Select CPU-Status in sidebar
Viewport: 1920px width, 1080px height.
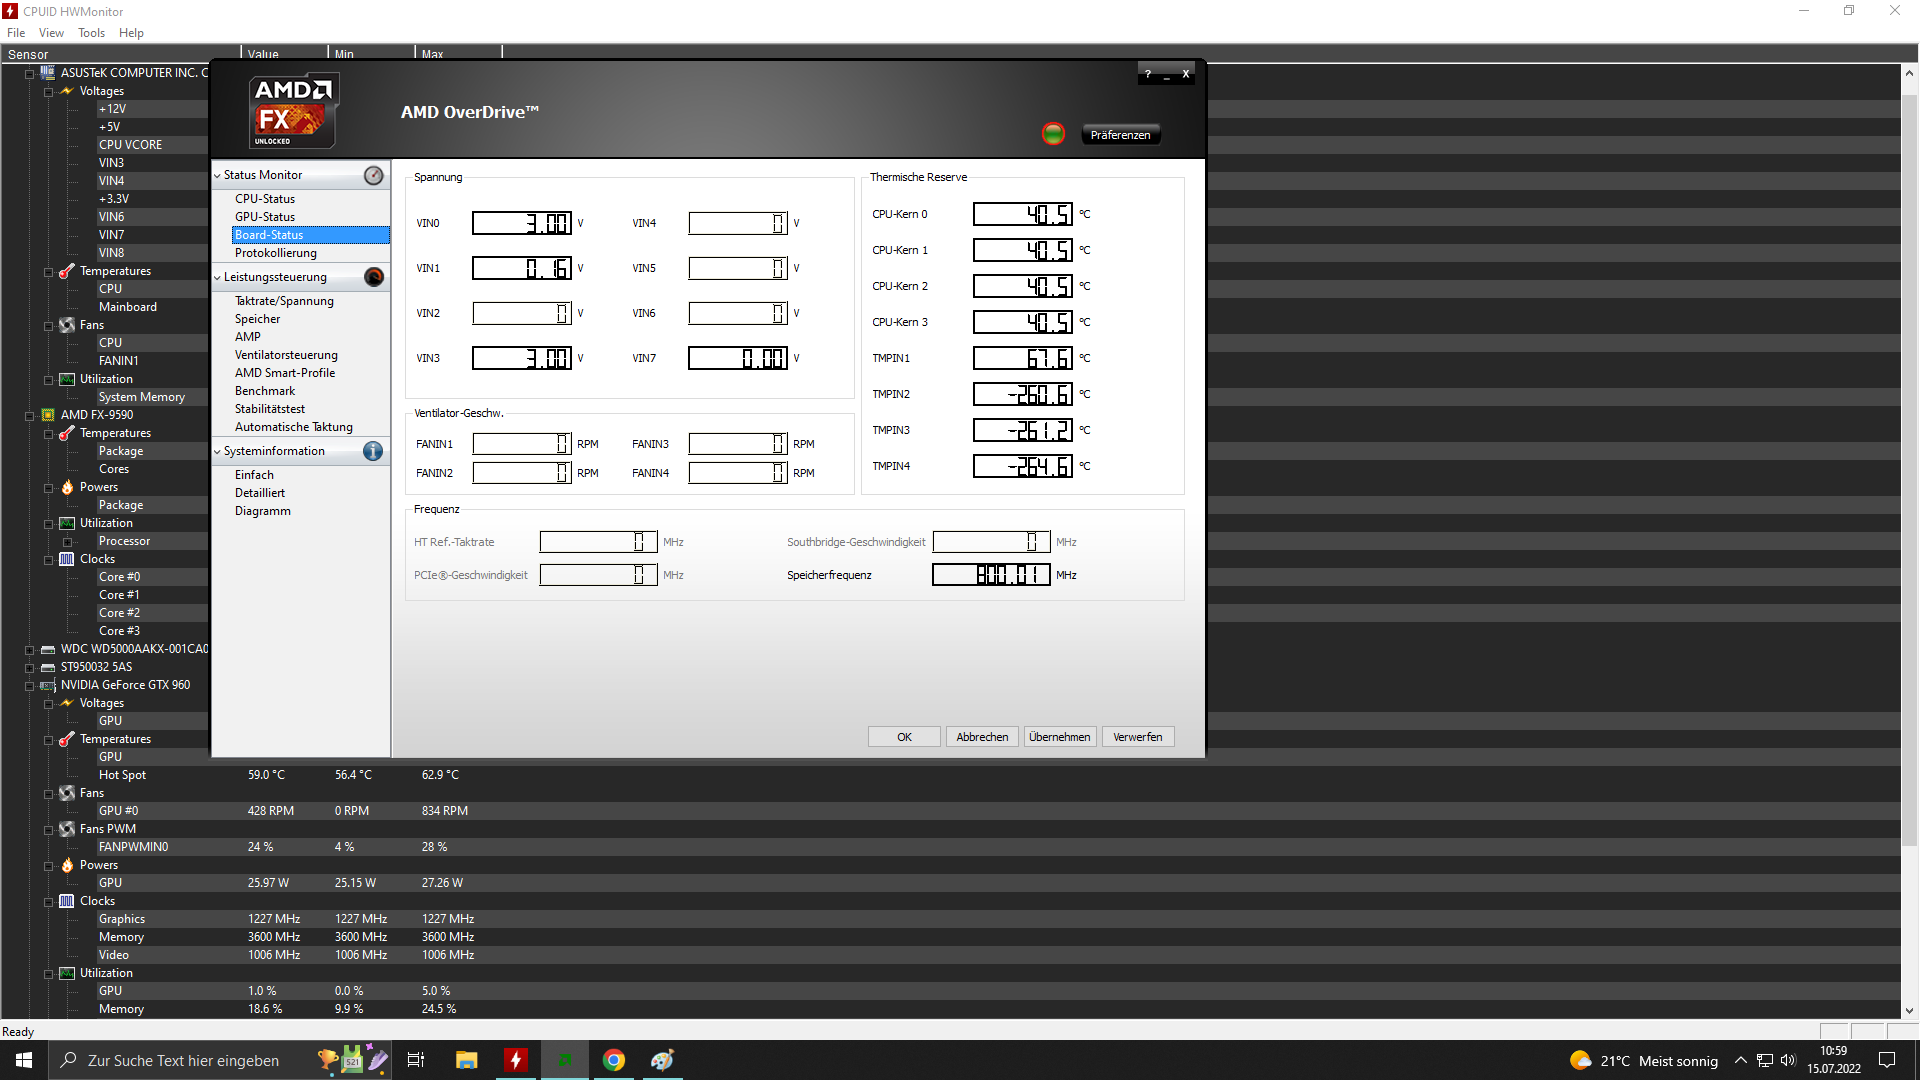click(265, 199)
